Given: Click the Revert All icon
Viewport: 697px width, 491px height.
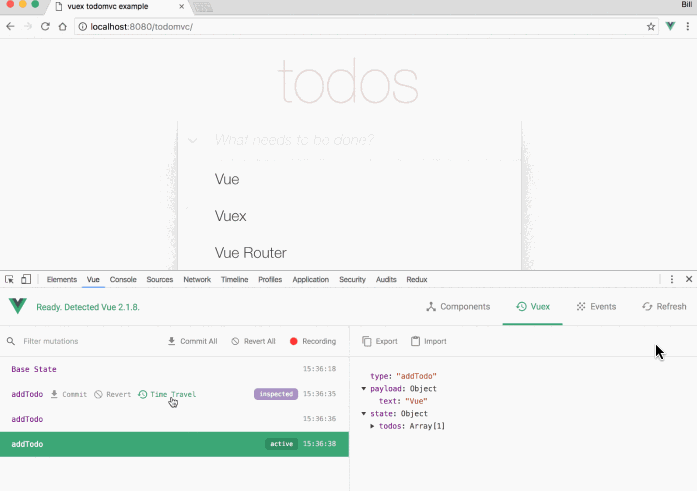Looking at the screenshot, I should [x=235, y=341].
